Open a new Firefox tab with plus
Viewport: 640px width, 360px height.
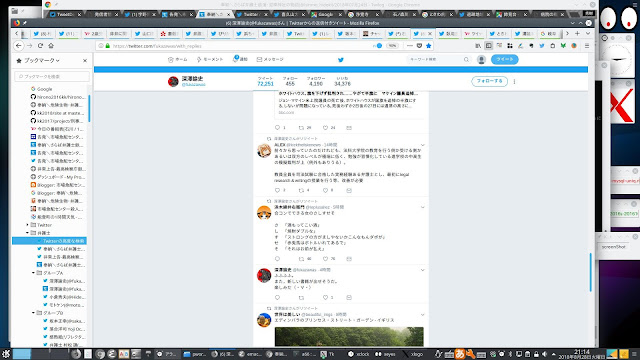[x=577, y=33]
